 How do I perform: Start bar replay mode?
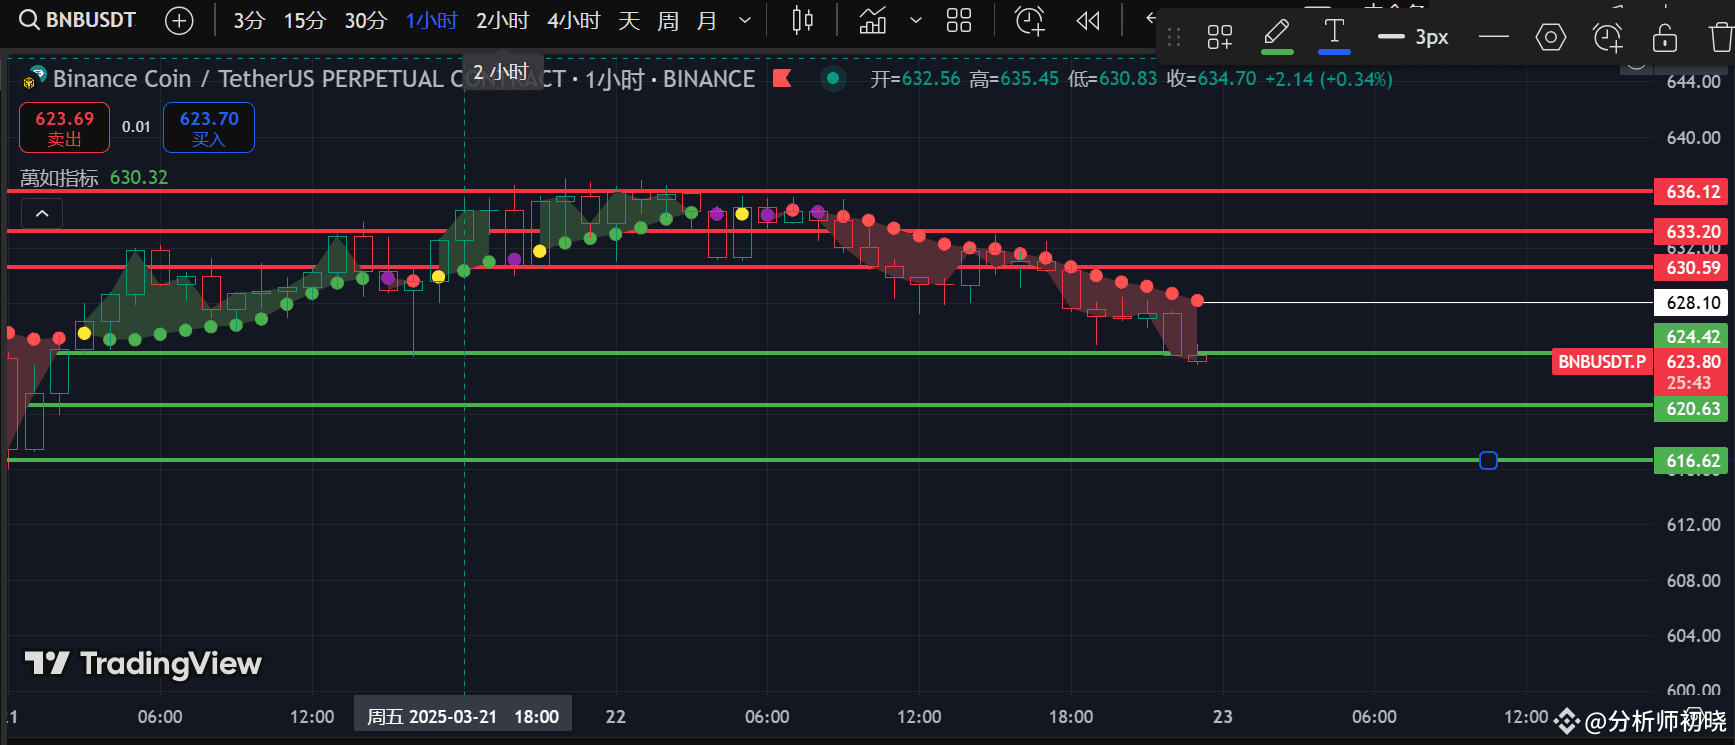[1088, 20]
